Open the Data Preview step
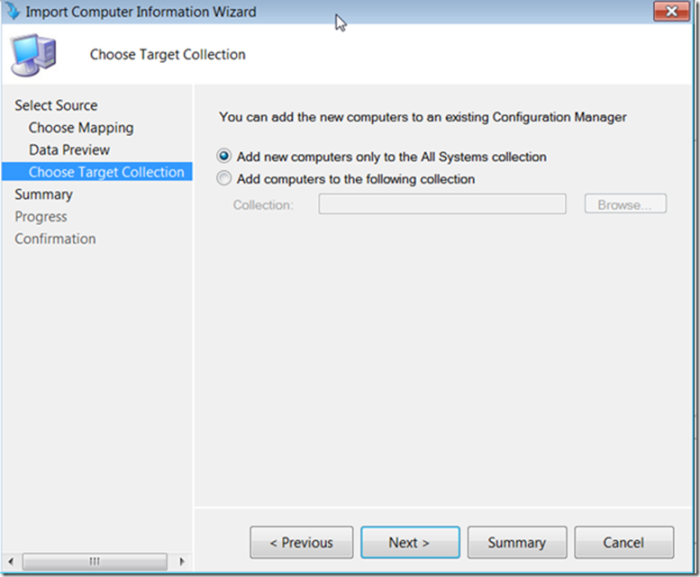The width and height of the screenshot is (700, 577). tap(69, 150)
